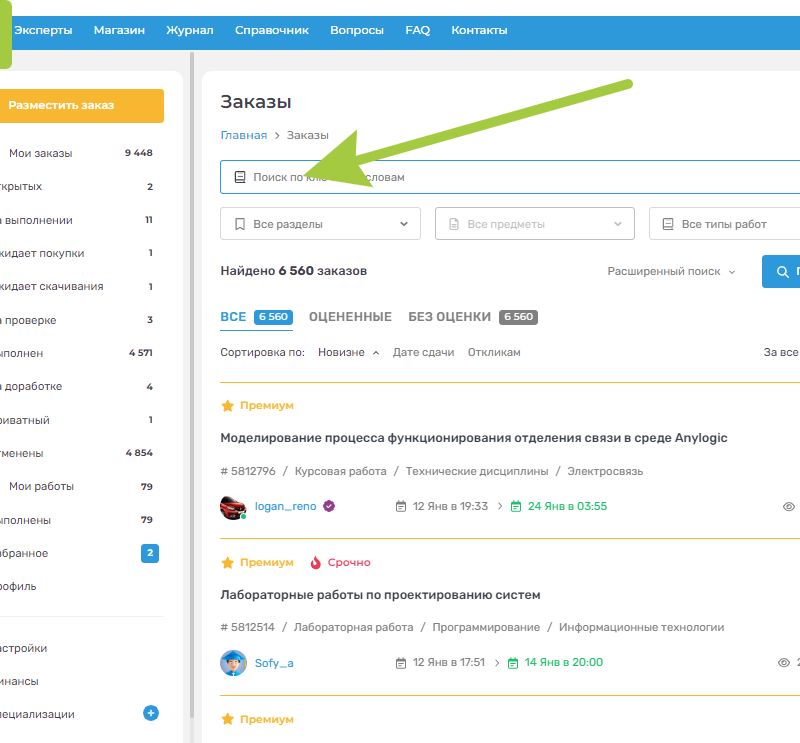Sort orders by Откликам

[494, 352]
